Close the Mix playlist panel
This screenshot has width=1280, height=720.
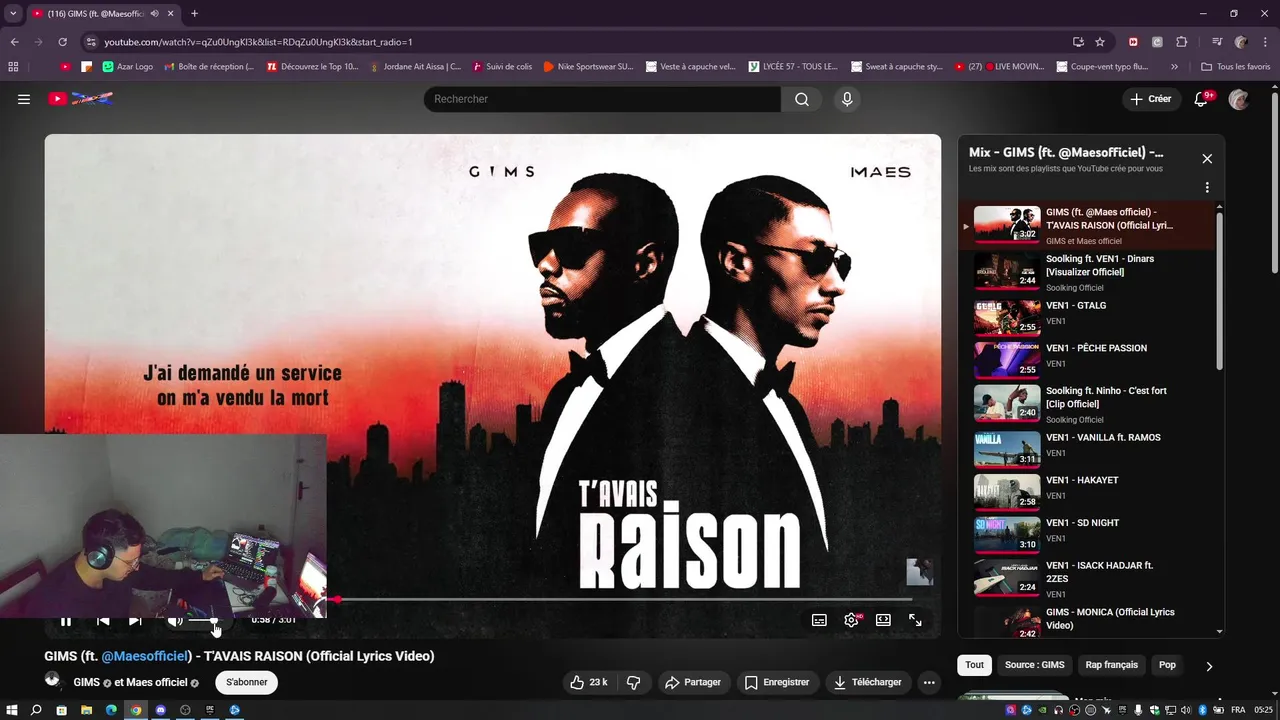coord(1207,159)
